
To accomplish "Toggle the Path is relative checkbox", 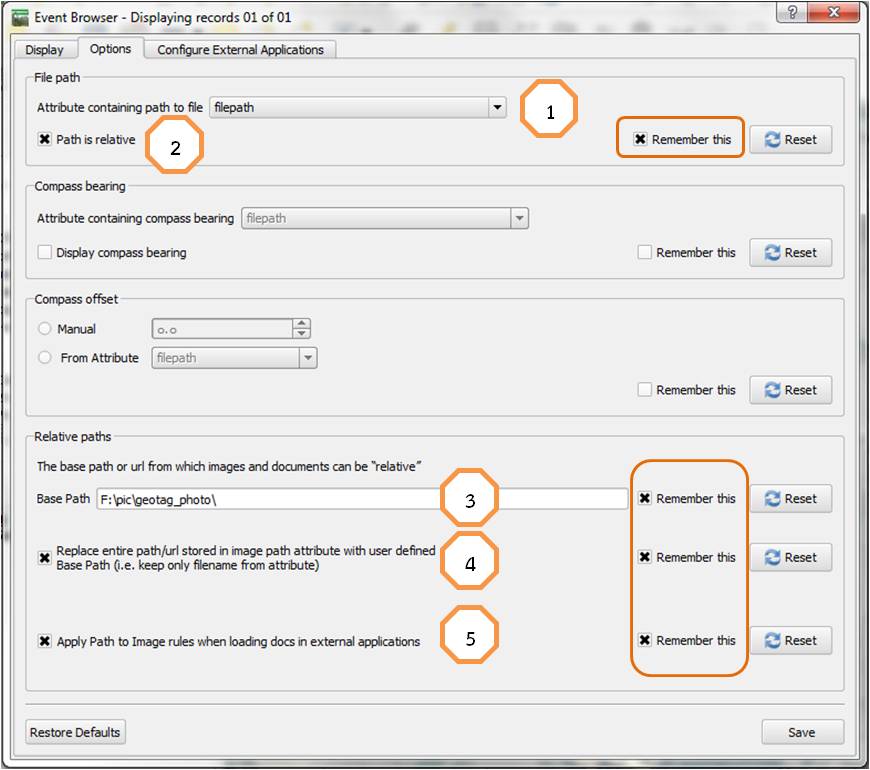I will [x=44, y=139].
